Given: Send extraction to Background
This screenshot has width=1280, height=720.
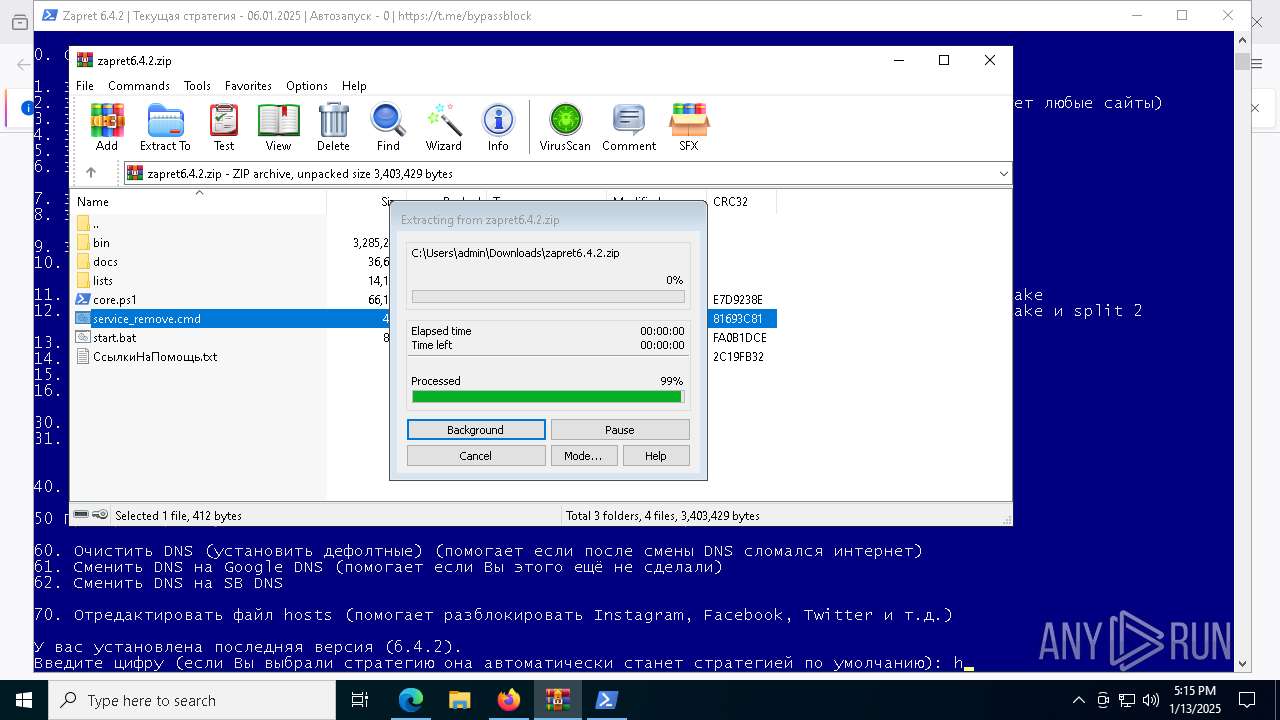Looking at the screenshot, I should pos(476,430).
